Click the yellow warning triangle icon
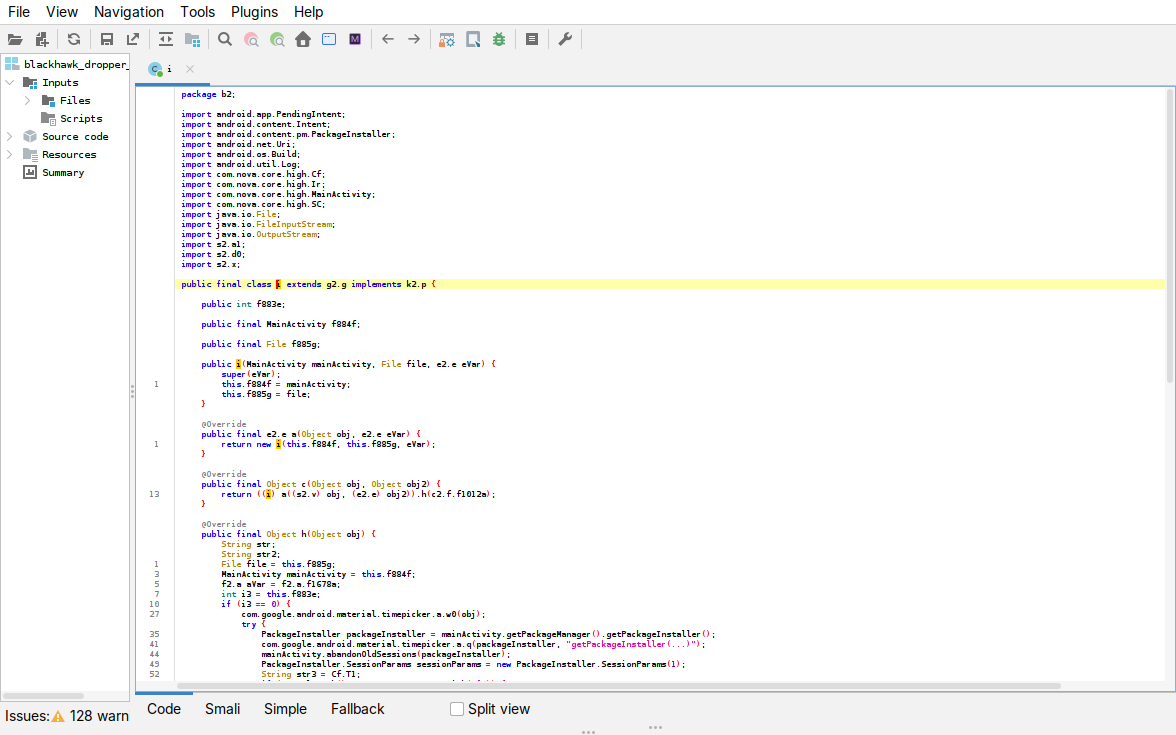The image size is (1176, 735). pos(58,716)
